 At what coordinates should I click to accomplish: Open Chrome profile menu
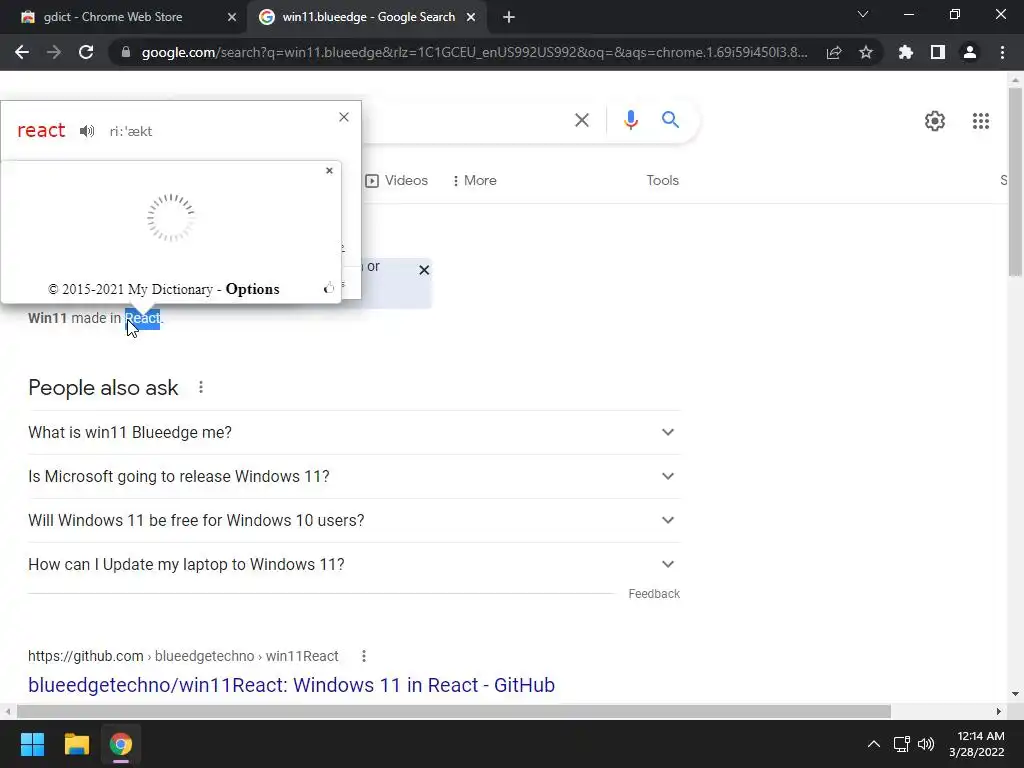tap(970, 52)
